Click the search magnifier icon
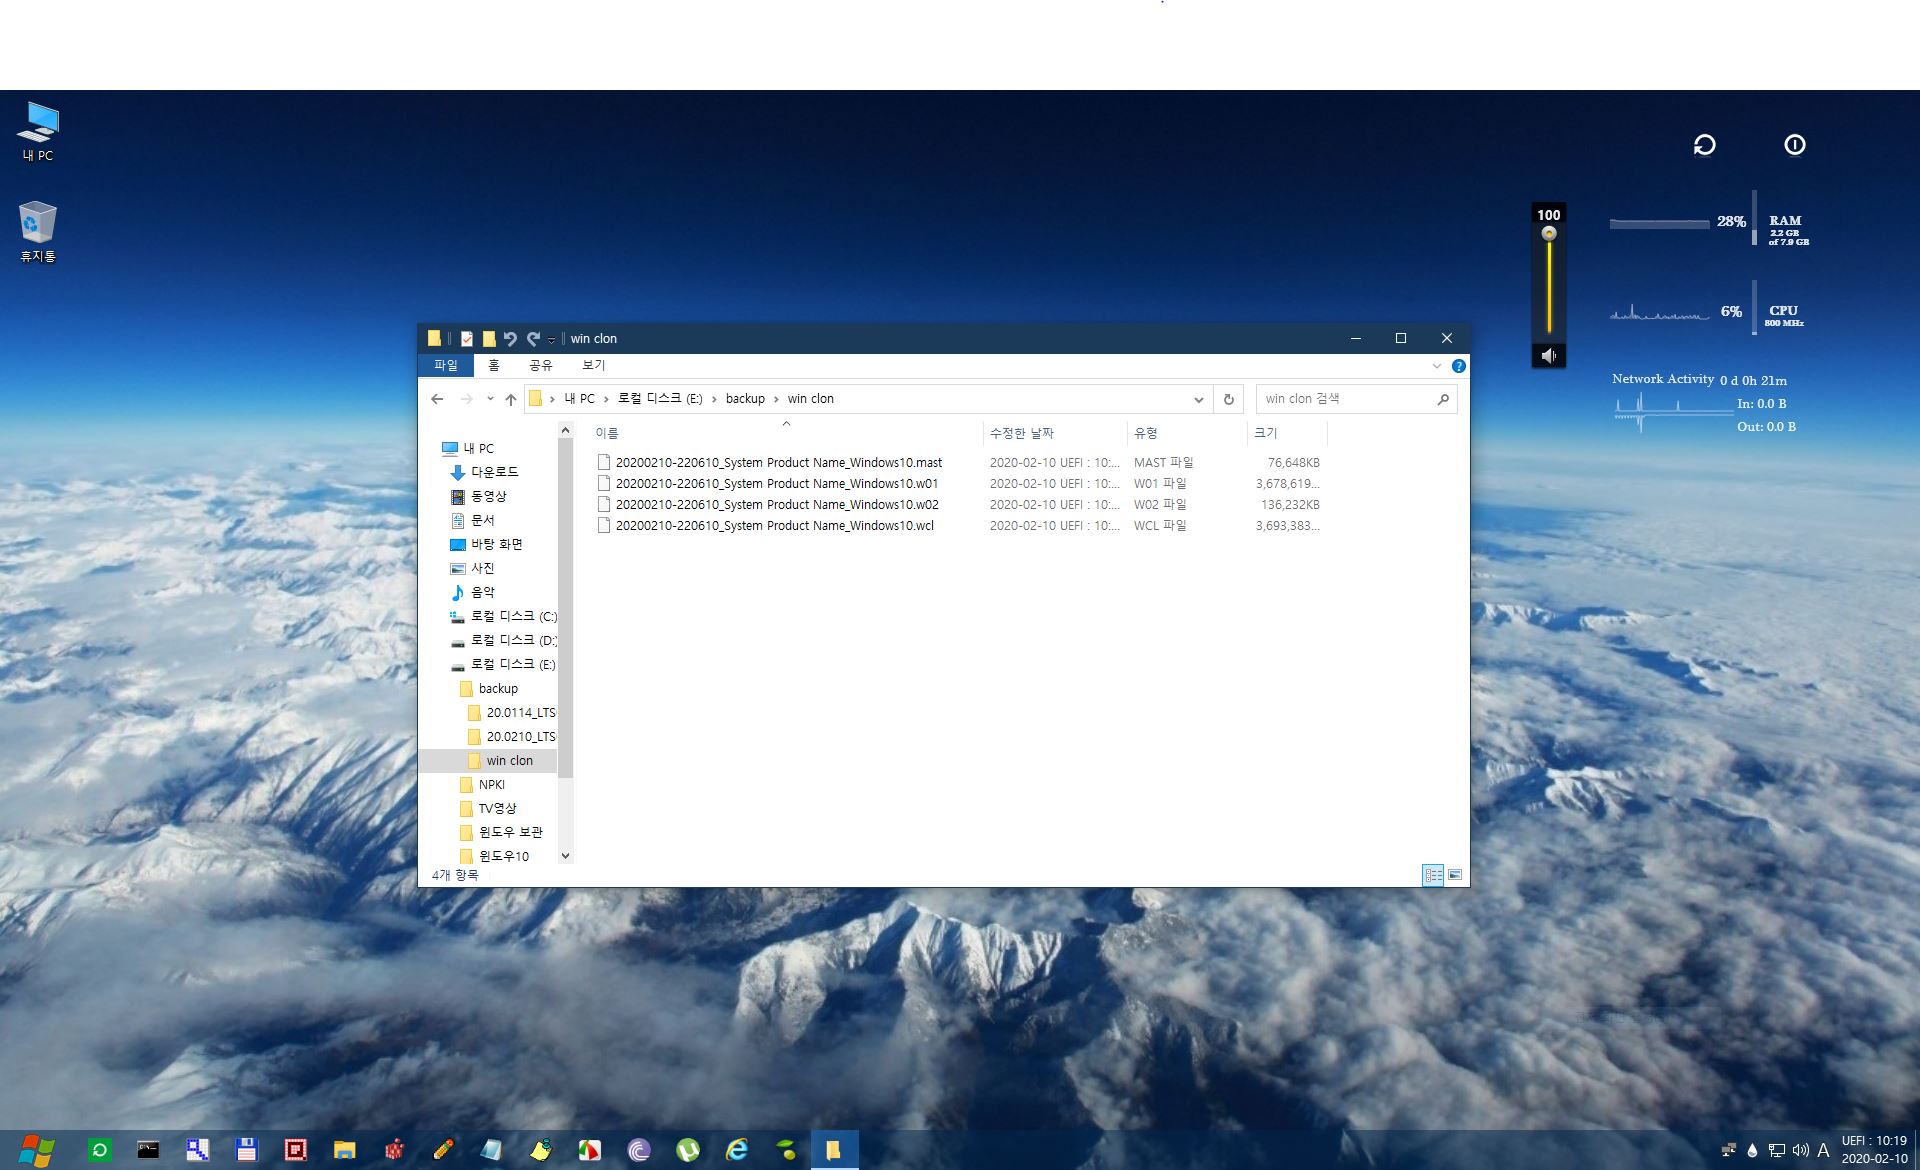Image resolution: width=1920 pixels, height=1170 pixels. pyautogui.click(x=1443, y=399)
